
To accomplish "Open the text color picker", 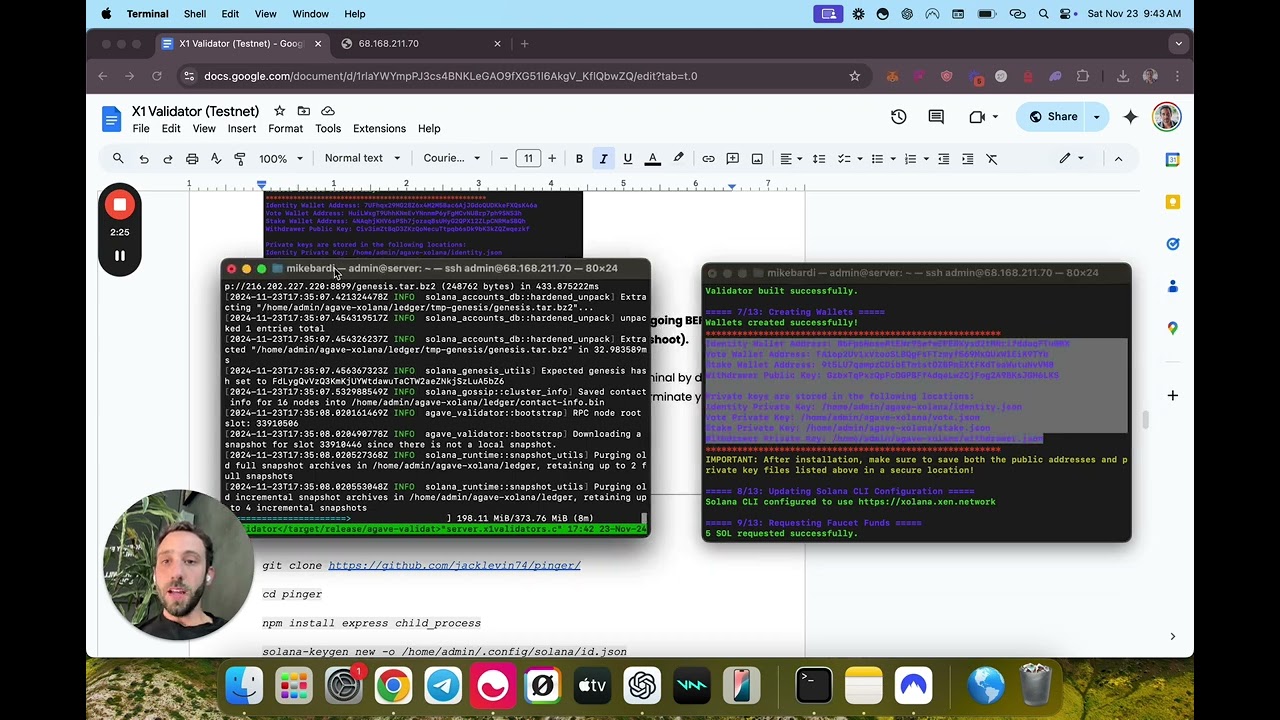I will click(x=652, y=158).
